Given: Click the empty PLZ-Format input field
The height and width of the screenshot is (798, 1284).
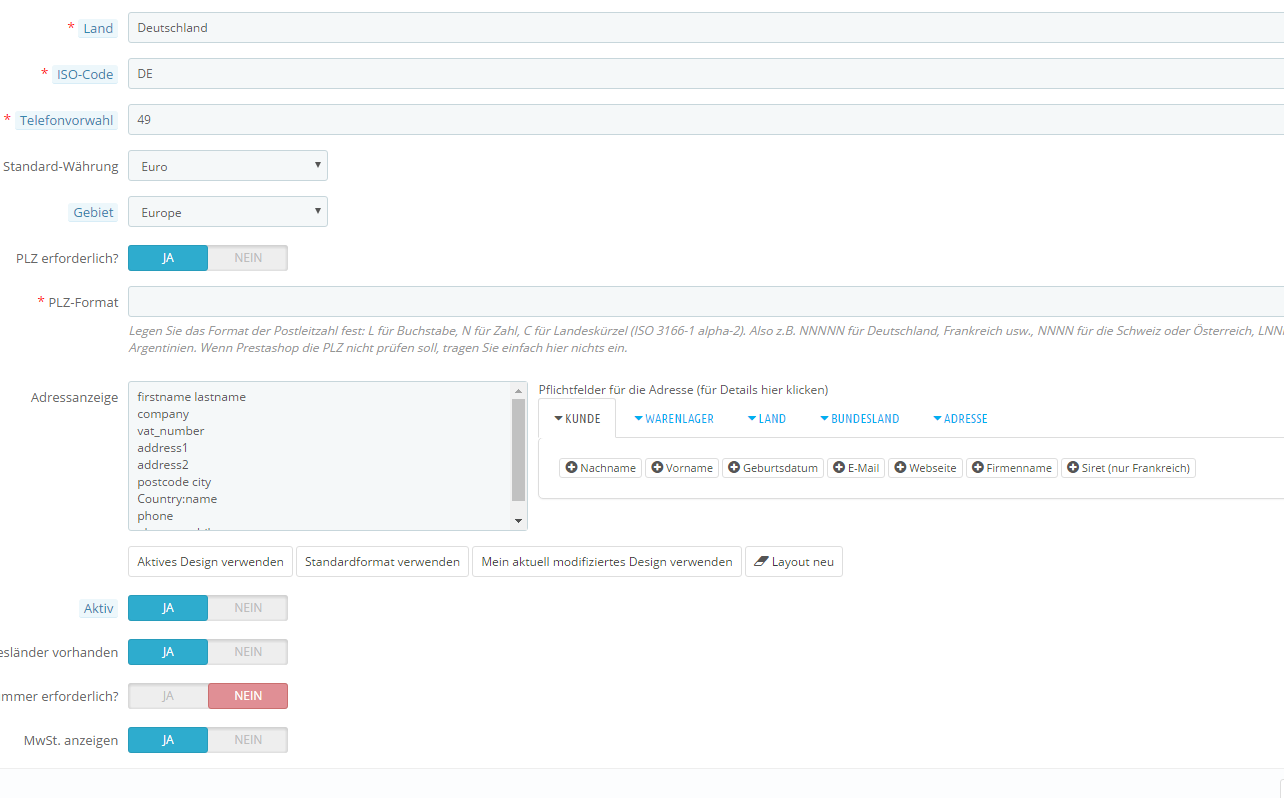Looking at the screenshot, I should (x=706, y=302).
